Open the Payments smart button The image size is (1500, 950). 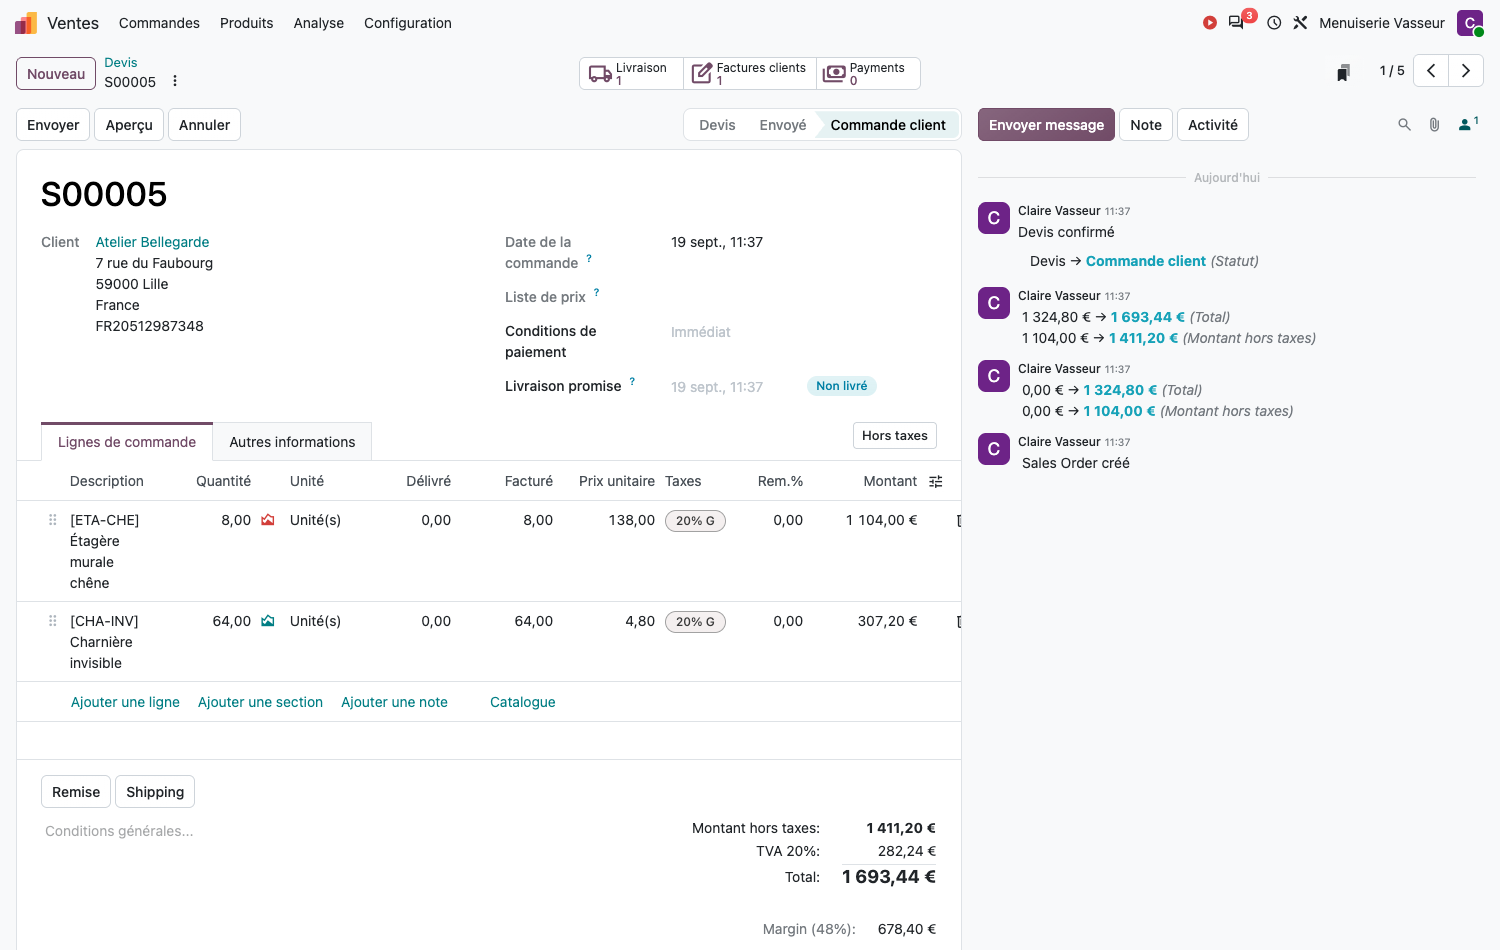[868, 74]
